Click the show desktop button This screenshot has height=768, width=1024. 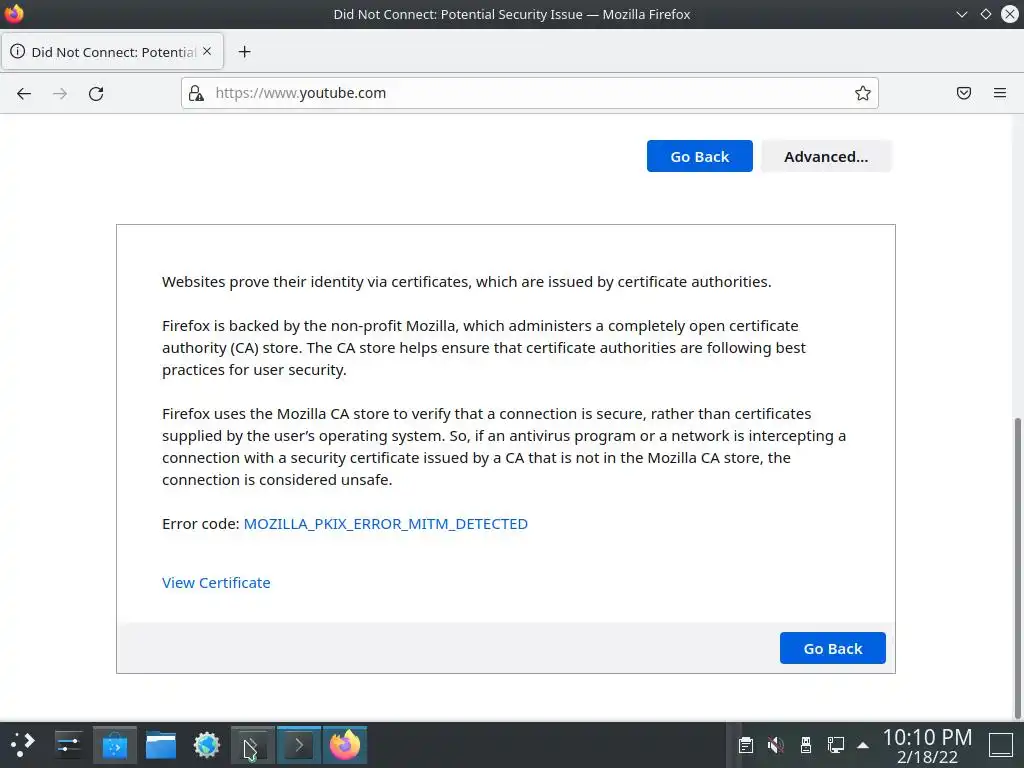pos(1000,744)
